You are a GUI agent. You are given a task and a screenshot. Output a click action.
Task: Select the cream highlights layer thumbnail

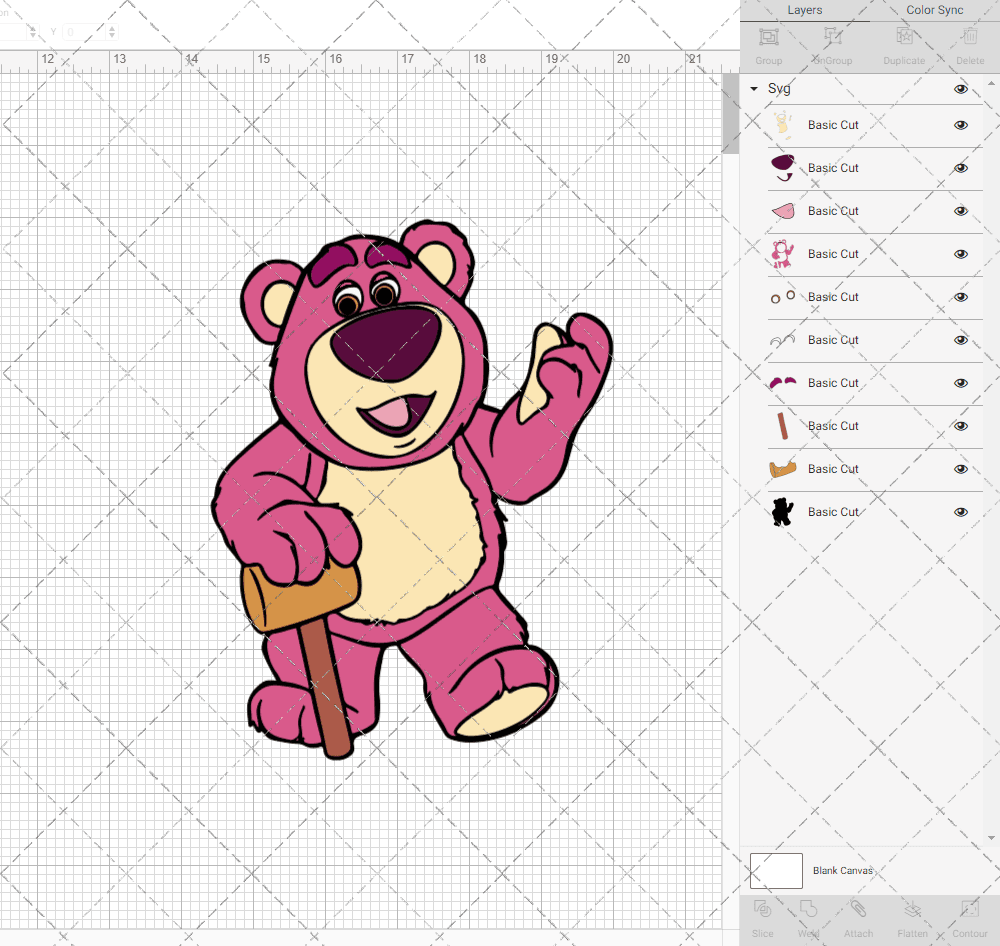[783, 125]
